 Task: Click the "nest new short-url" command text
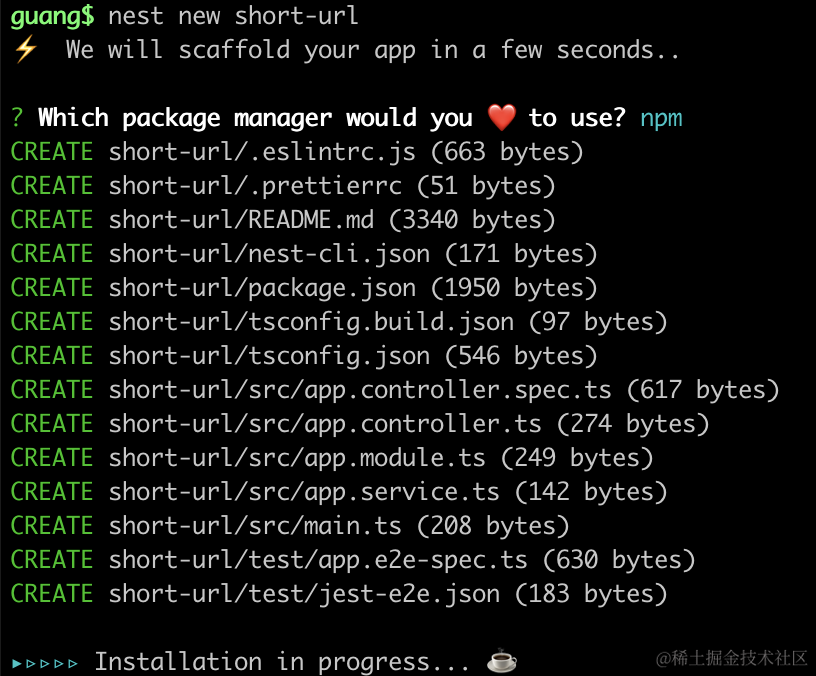(x=233, y=16)
